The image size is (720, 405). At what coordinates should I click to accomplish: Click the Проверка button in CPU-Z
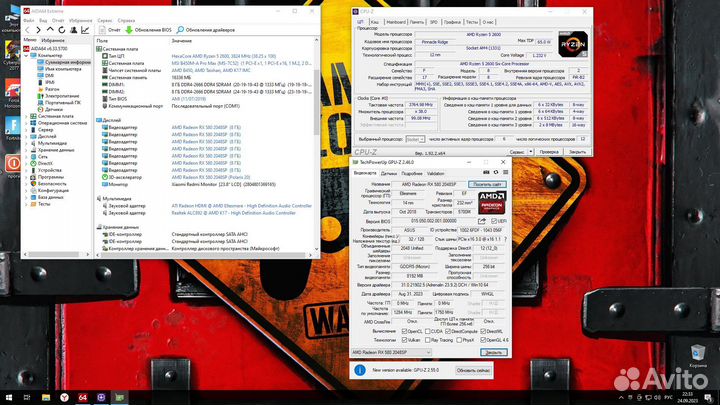pyautogui.click(x=549, y=152)
